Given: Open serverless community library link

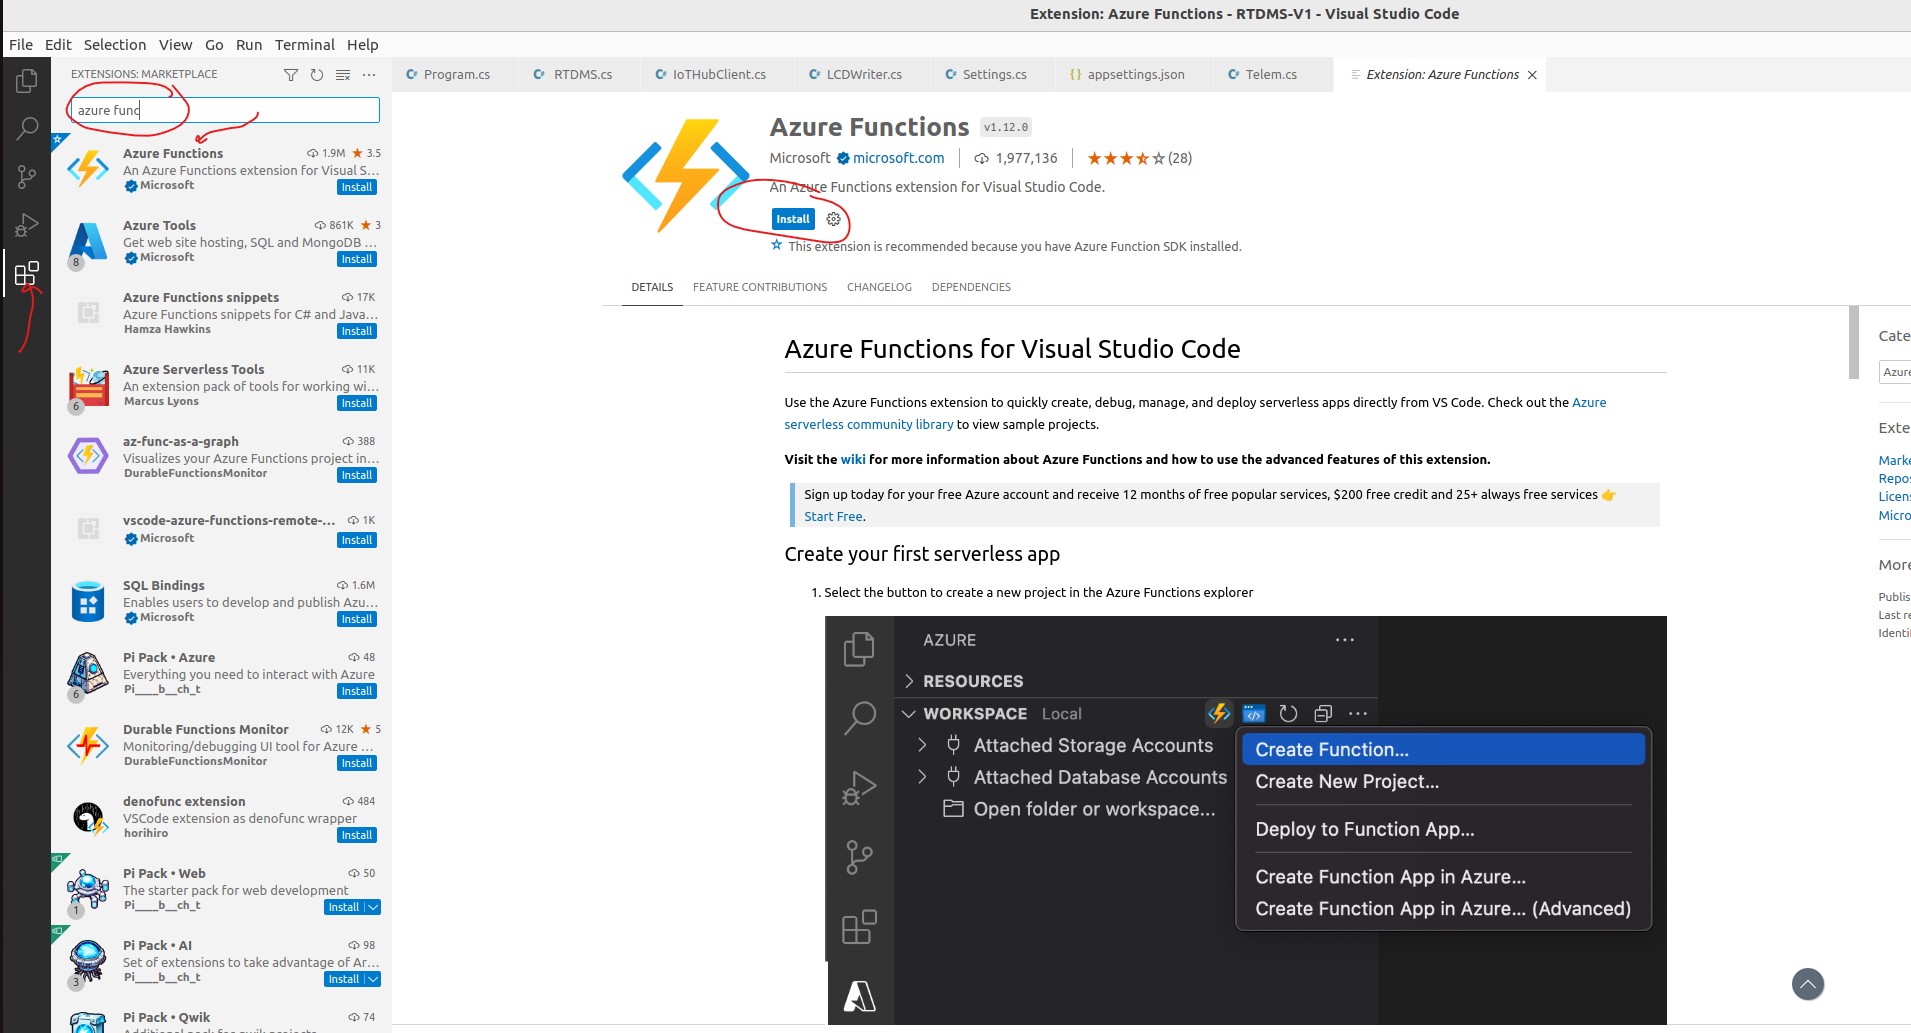Looking at the screenshot, I should (x=868, y=424).
